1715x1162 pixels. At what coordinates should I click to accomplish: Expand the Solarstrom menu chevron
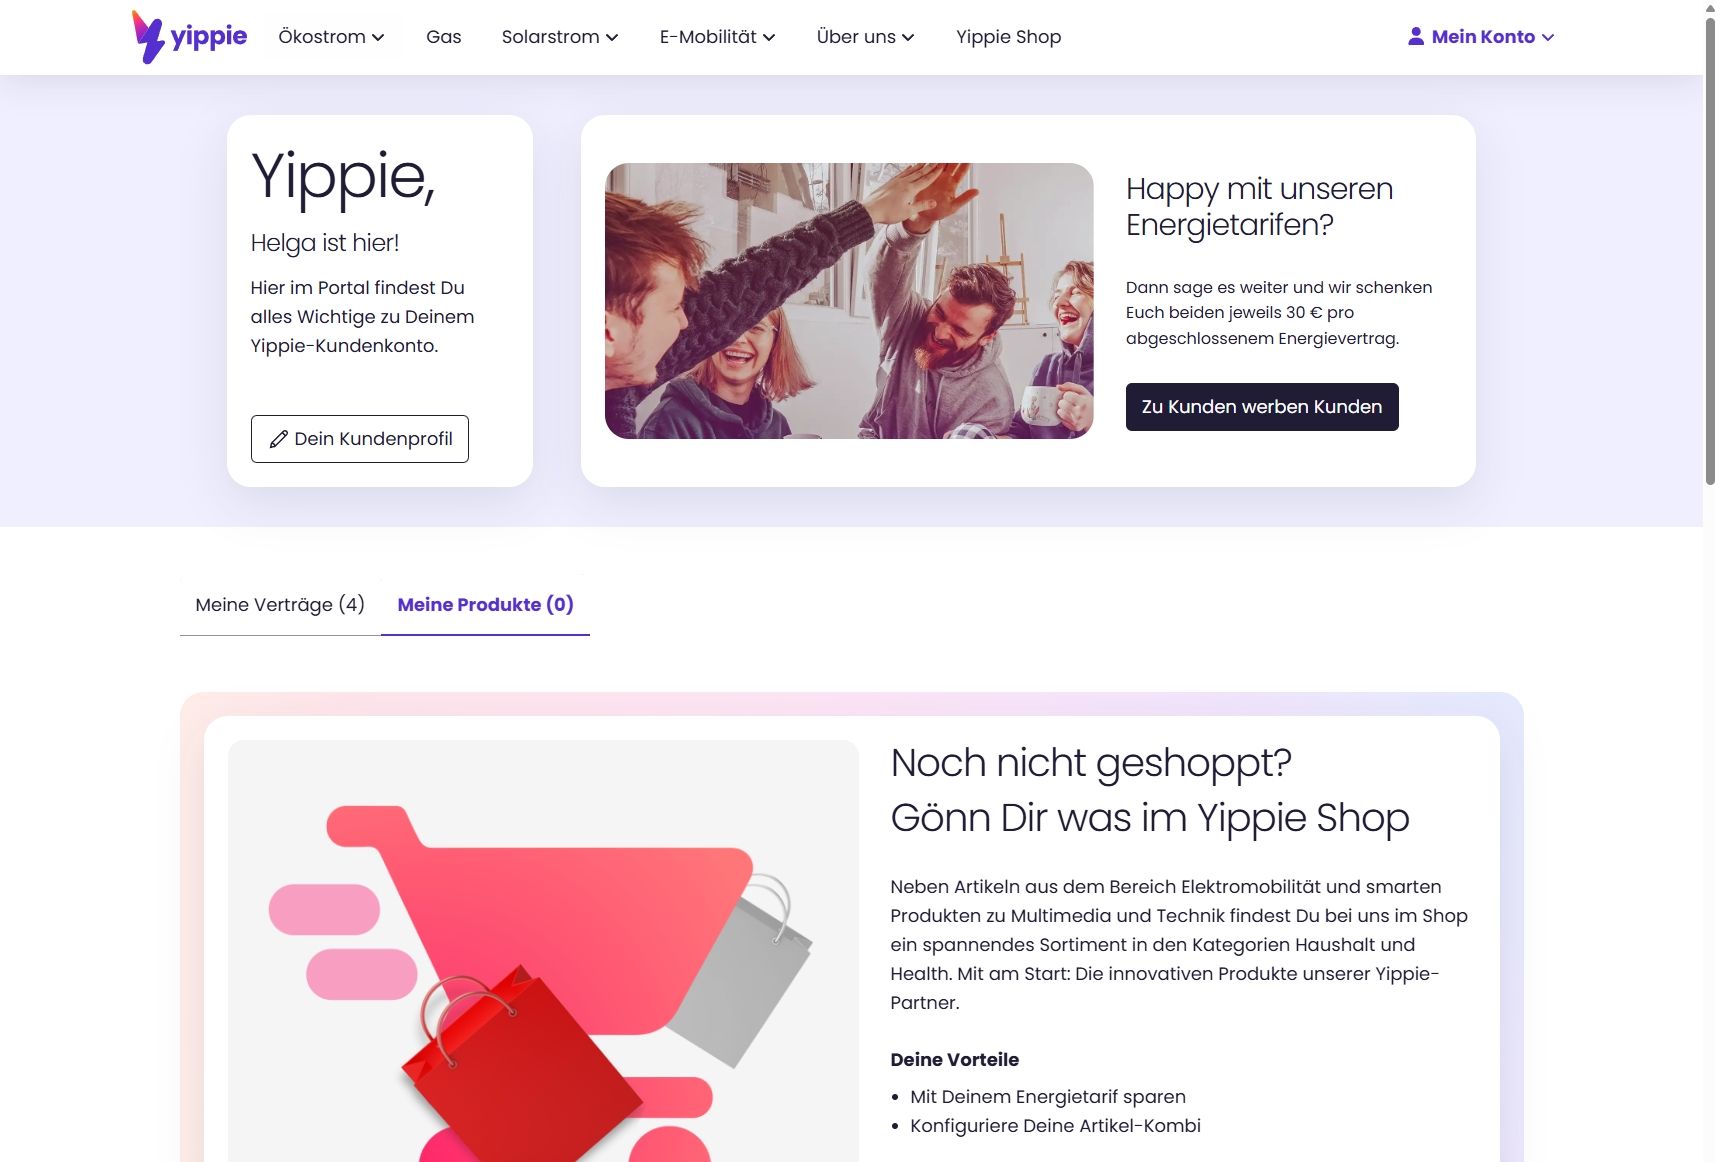pos(612,38)
